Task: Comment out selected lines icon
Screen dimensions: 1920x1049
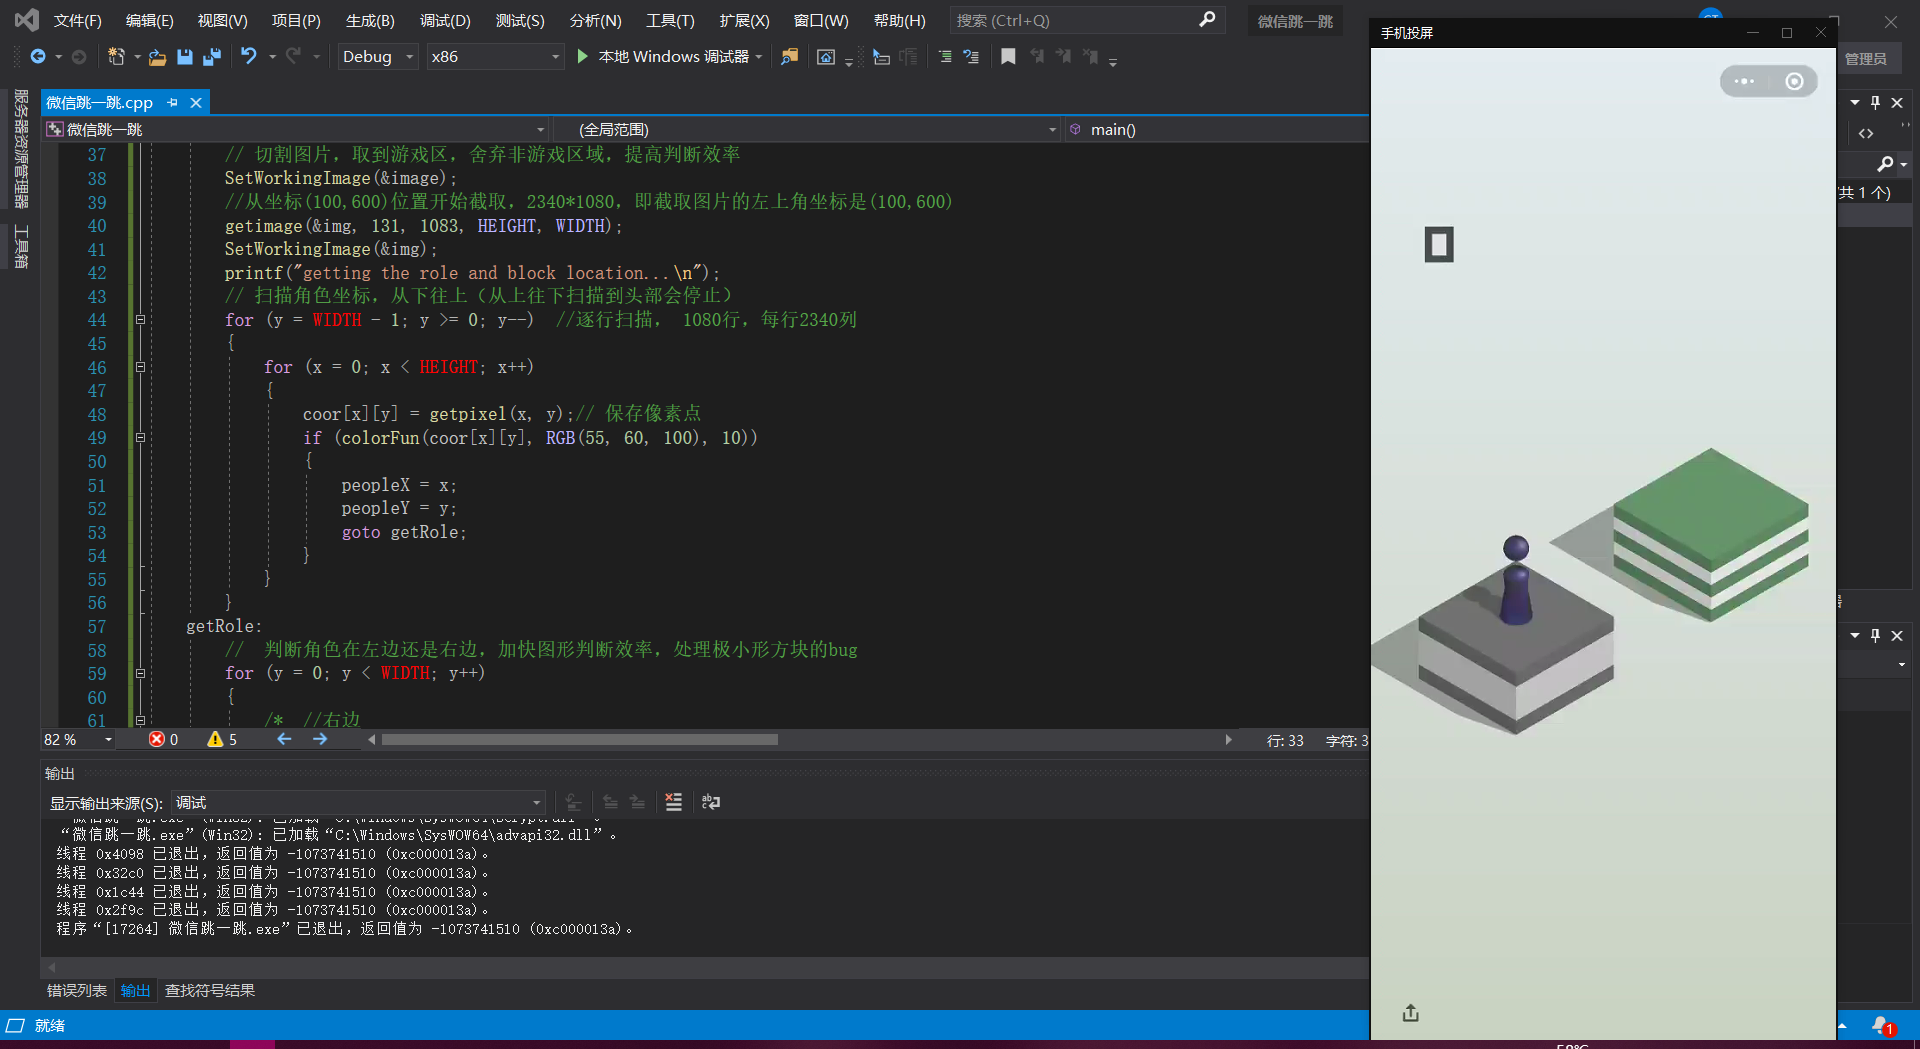Action: [x=944, y=57]
